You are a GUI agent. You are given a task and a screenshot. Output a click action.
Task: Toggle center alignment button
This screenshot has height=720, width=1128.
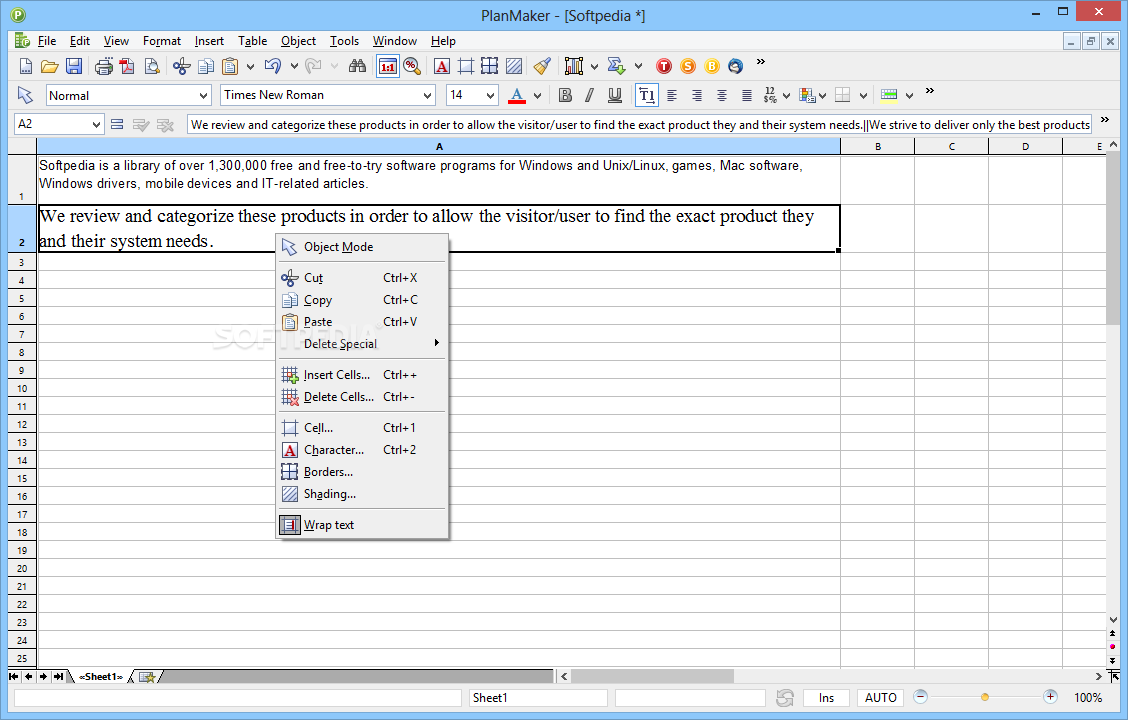(x=722, y=95)
